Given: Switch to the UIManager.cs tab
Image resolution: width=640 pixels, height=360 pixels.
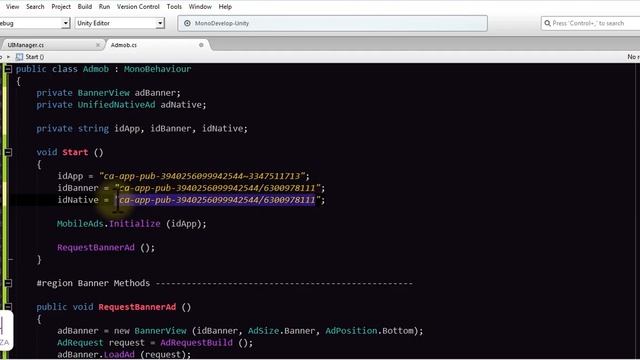Looking at the screenshot, I should 26,45.
